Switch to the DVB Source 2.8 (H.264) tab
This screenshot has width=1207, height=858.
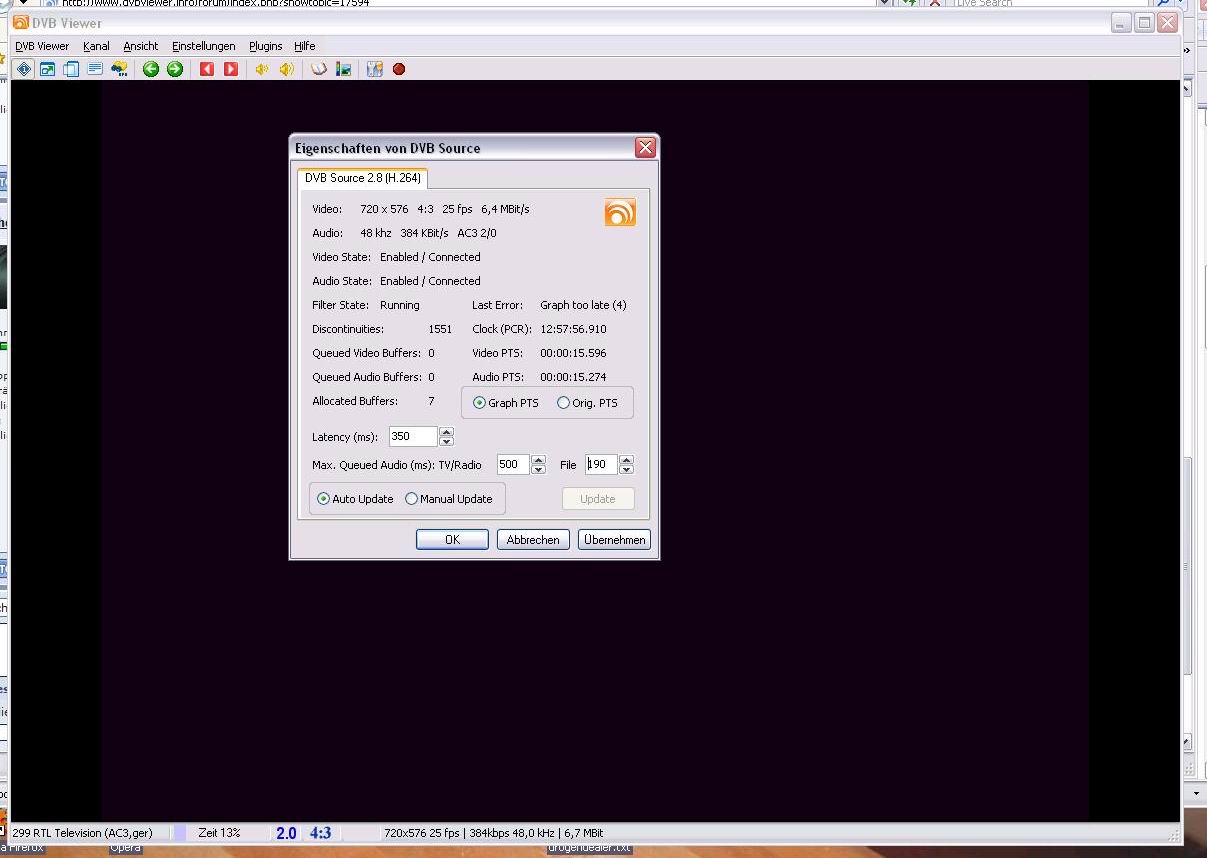click(x=362, y=178)
